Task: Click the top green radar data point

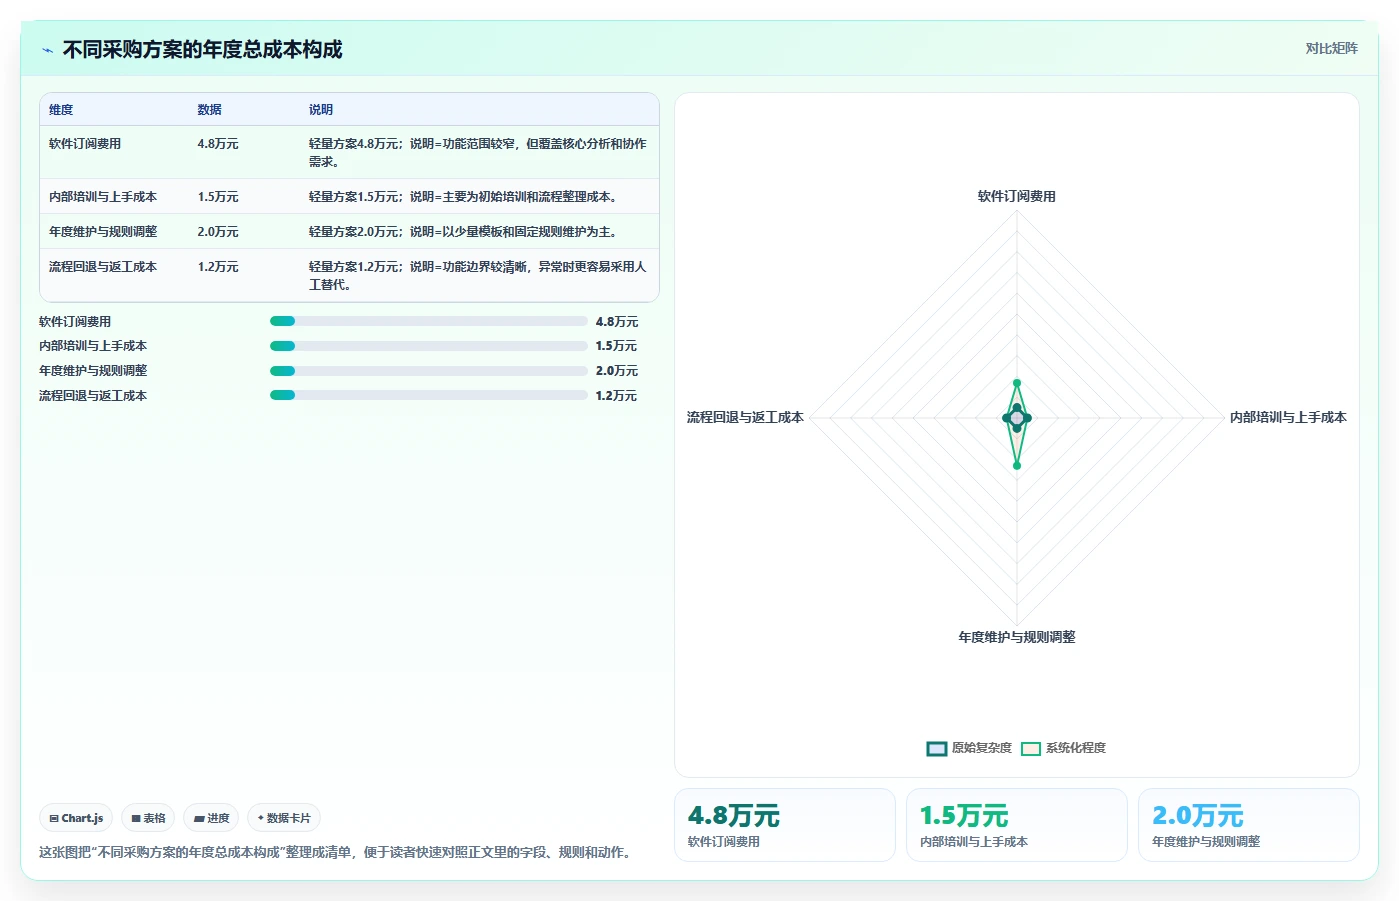Action: pos(1017,383)
